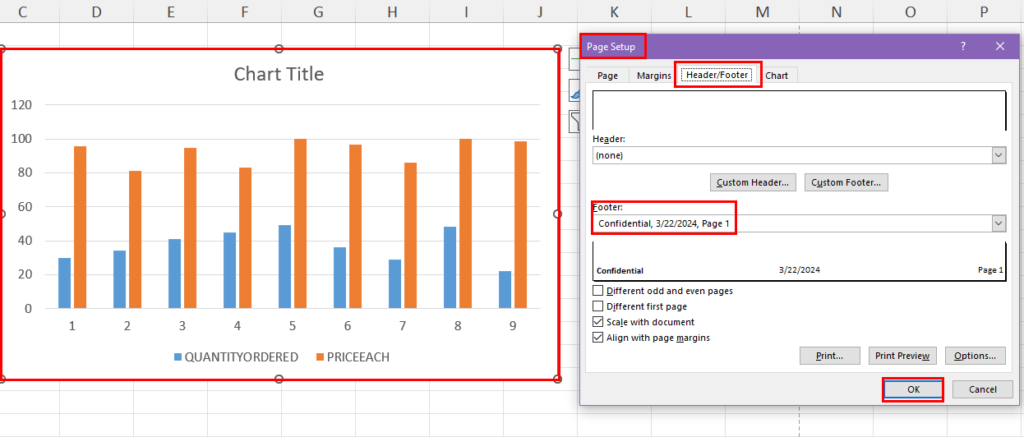
Task: Click the chart's top-right corner sizing handle
Action: 558,49
